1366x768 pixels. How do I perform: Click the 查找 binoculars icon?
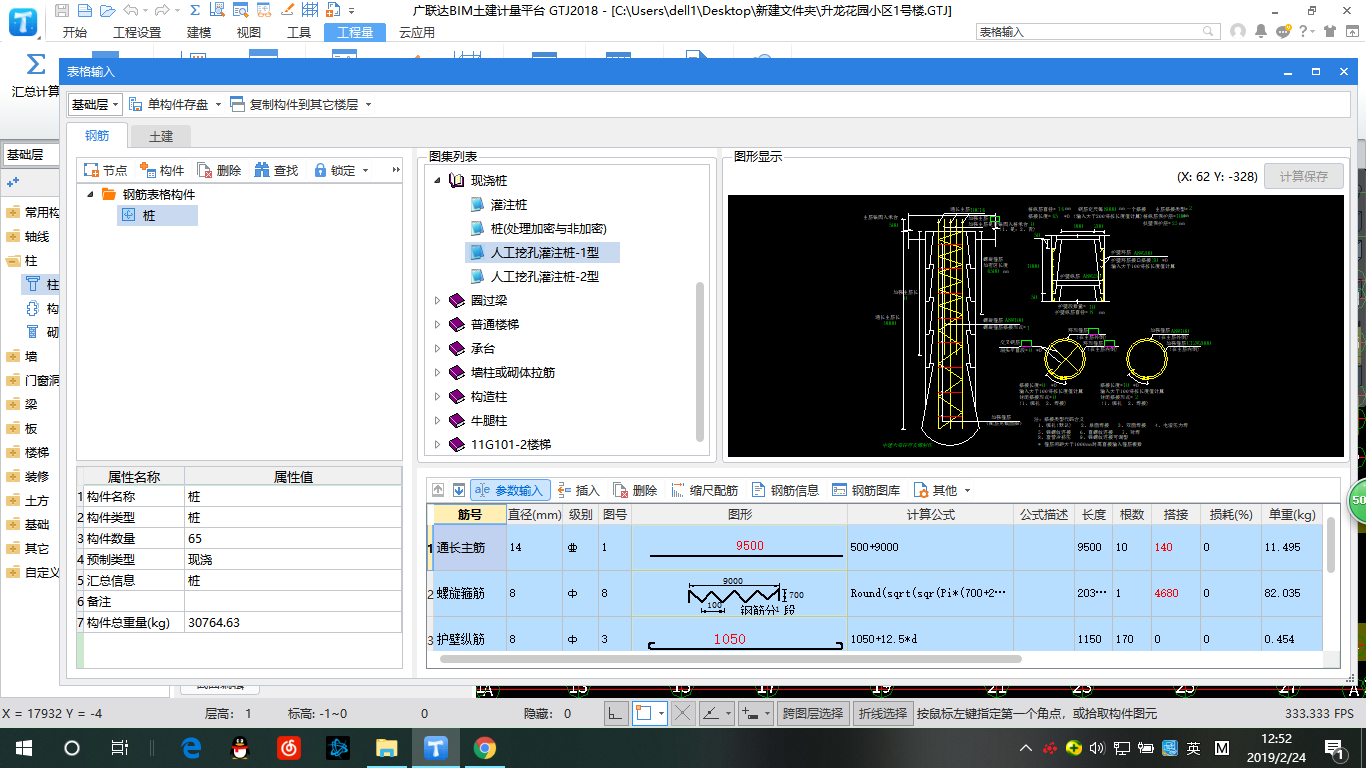coord(262,170)
